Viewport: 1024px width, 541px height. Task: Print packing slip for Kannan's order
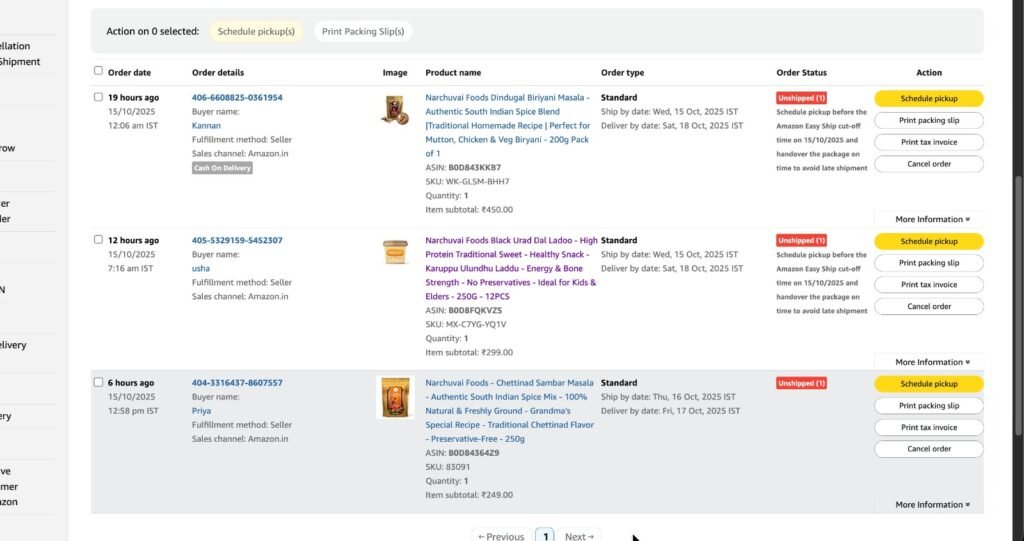click(929, 120)
